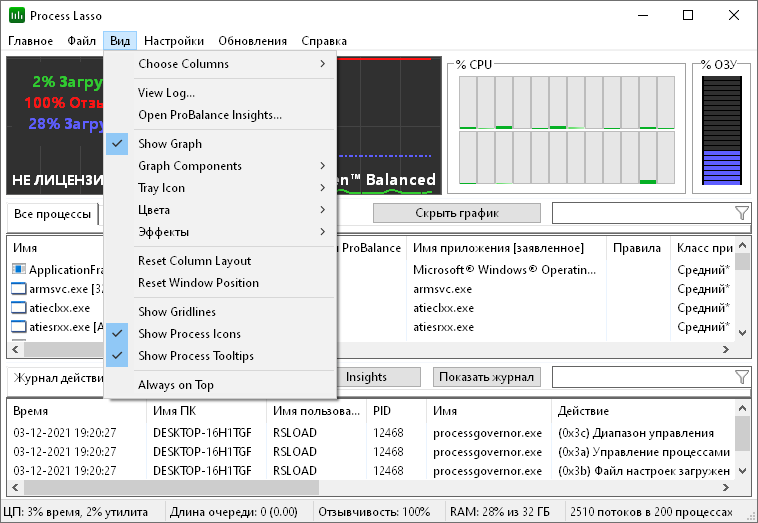This screenshot has width=758, height=523.
Task: Sort the log by the Имя ПК column
Action: tap(206, 411)
